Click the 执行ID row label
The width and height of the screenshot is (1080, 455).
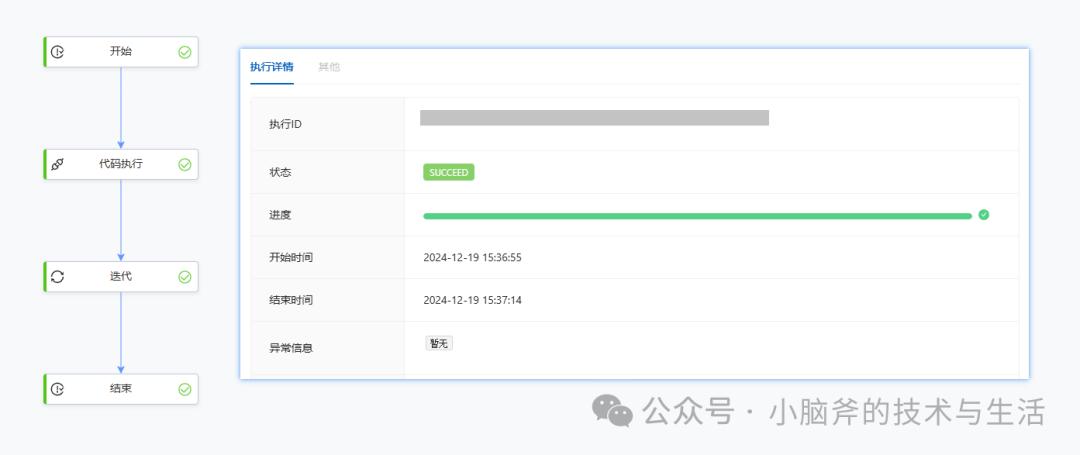coord(285,125)
